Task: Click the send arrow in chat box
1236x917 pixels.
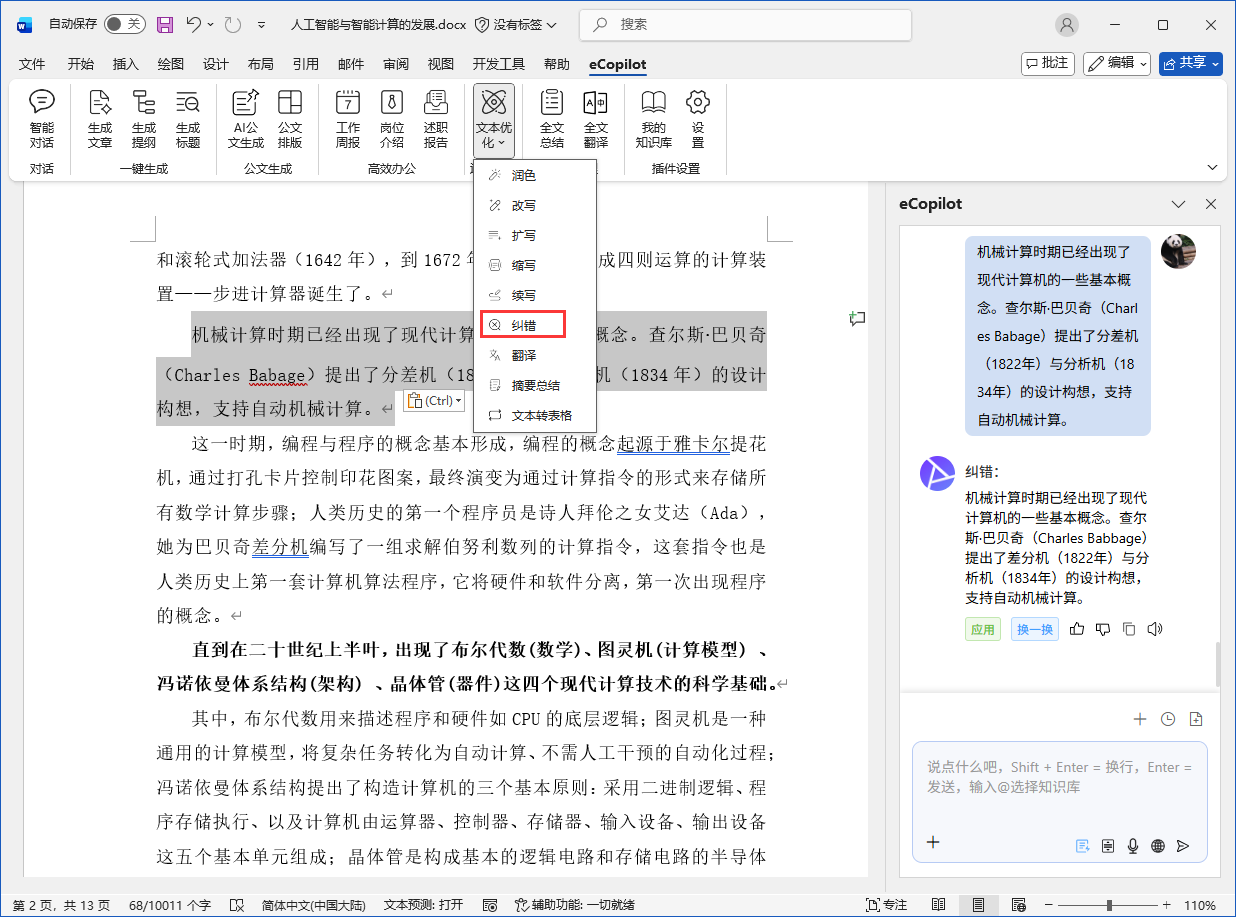Action: (x=1183, y=846)
